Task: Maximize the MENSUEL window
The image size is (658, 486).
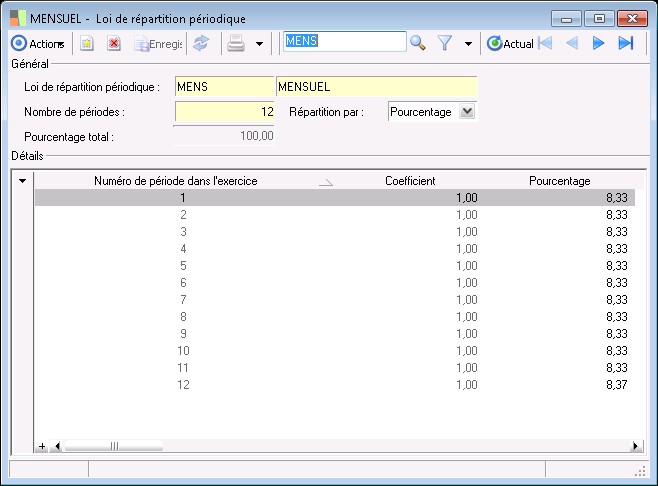Action: 599,19
